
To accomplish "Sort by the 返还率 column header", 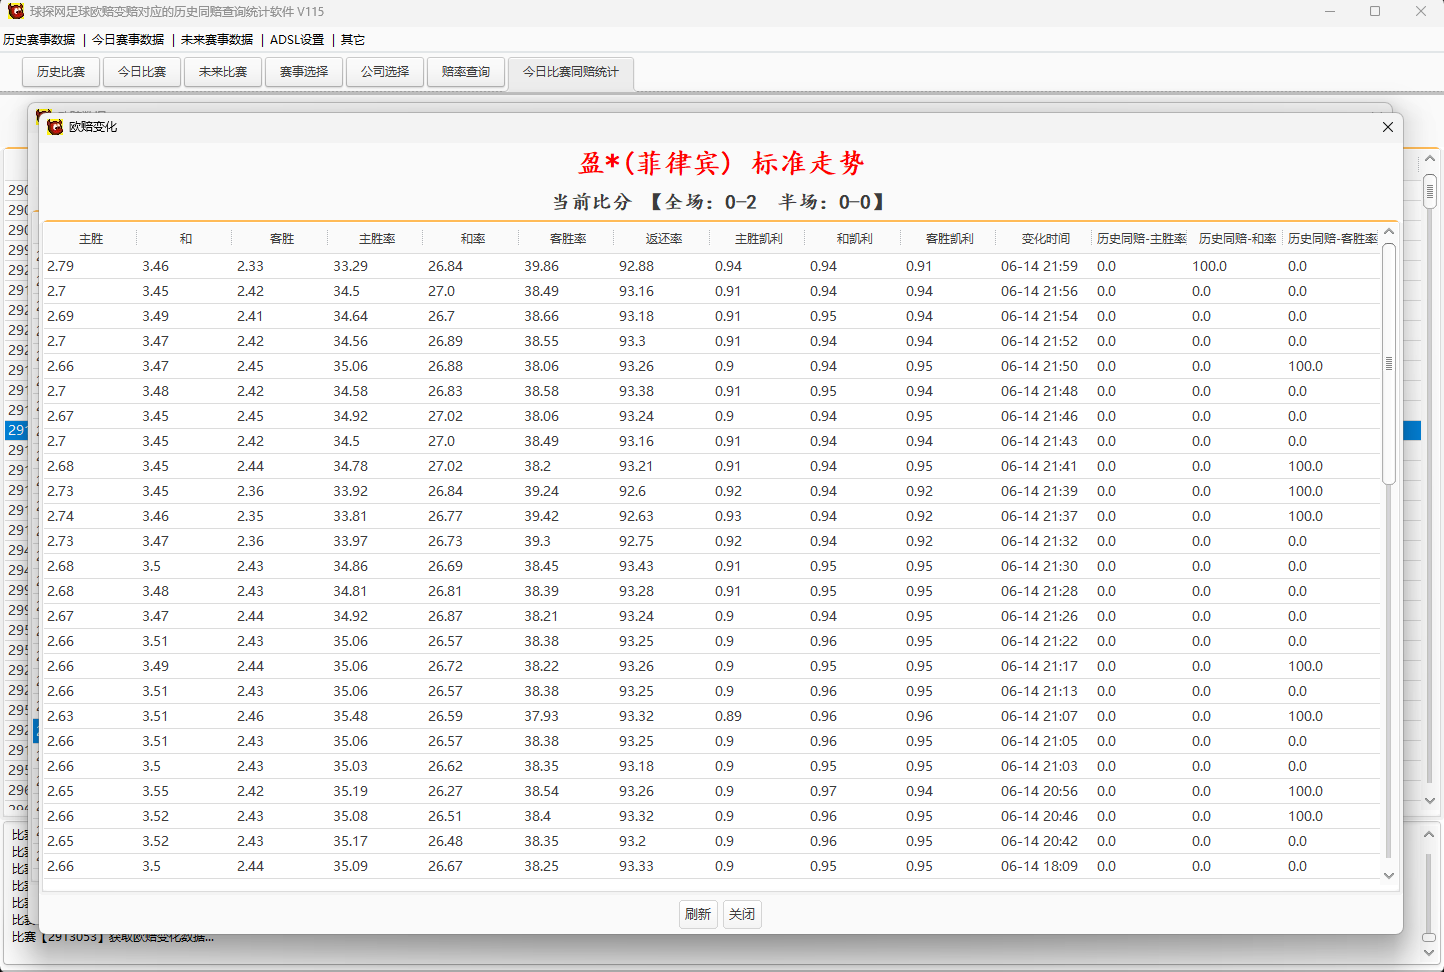I will coord(664,239).
